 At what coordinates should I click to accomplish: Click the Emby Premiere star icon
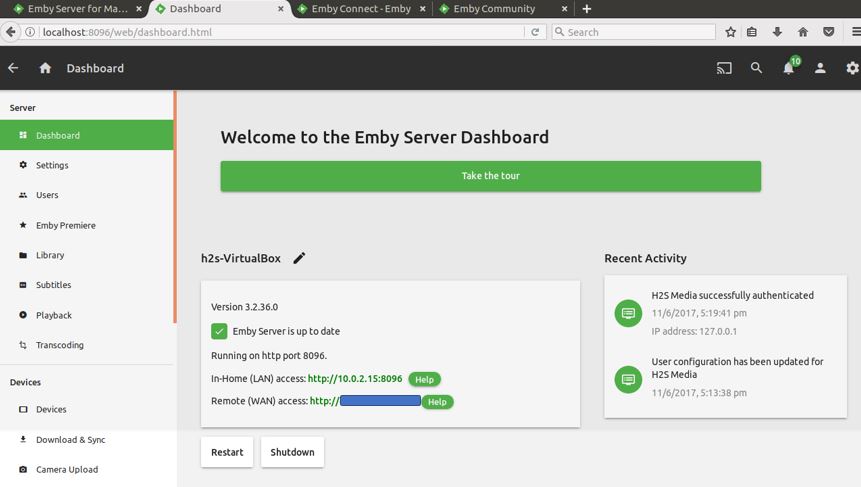23,225
